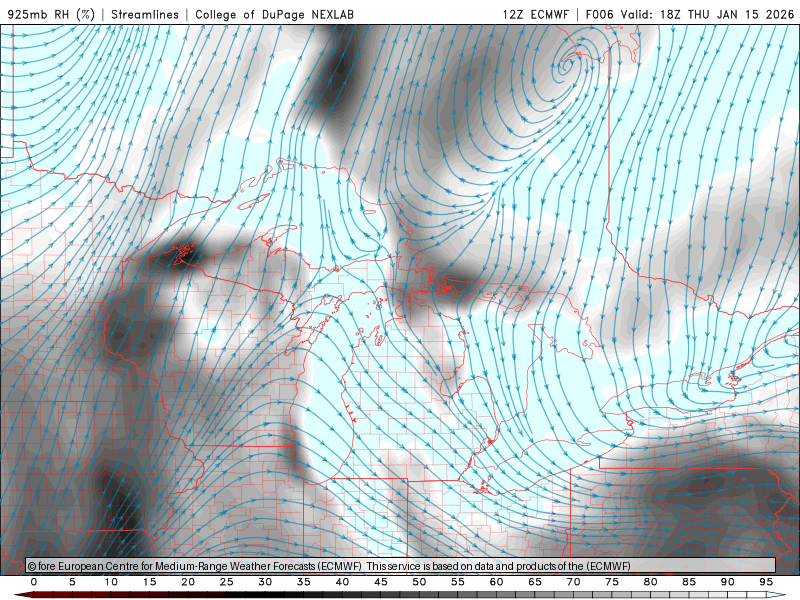
Task: Click 'College of DuPage NEXLAB' header text
Action: click(274, 14)
